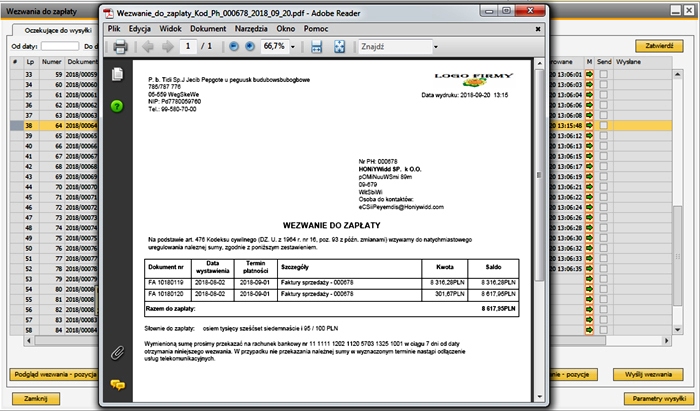
Task: Click the Znajdź search field
Action: pyautogui.click(x=396, y=46)
